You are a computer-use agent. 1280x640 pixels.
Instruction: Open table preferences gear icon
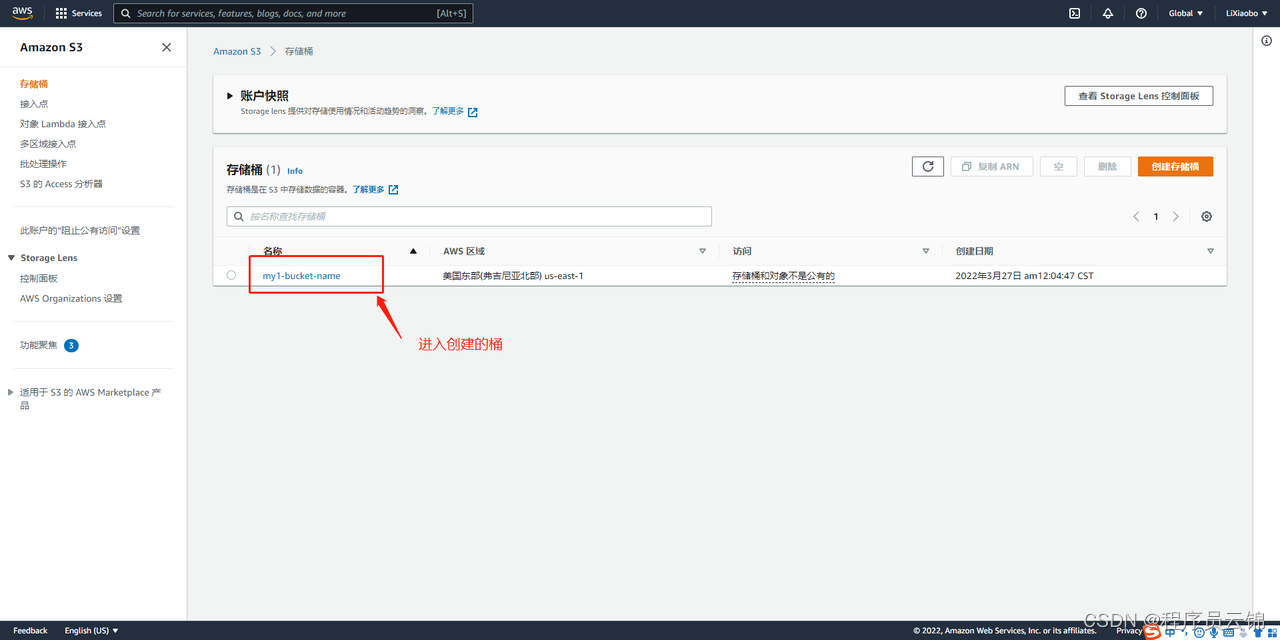click(1206, 217)
